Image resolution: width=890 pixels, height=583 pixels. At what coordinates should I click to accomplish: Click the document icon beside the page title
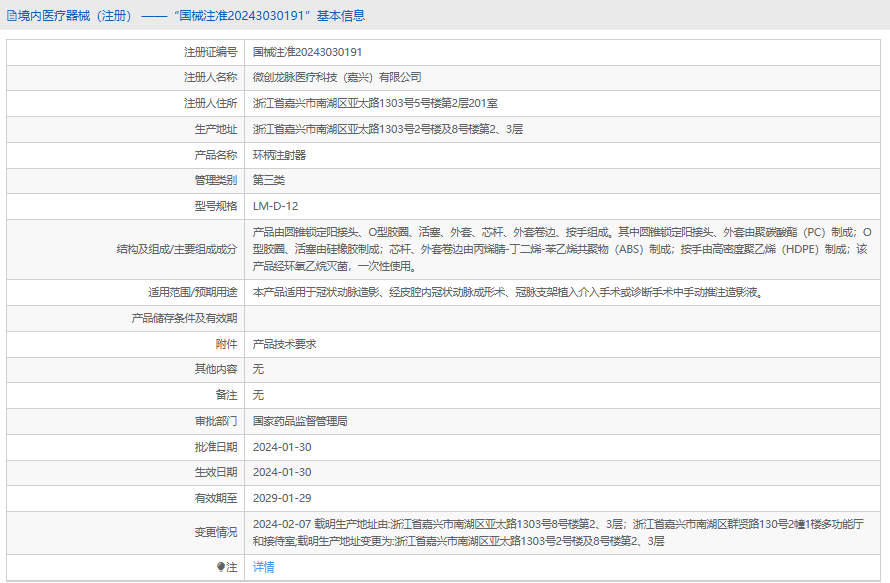(x=11, y=16)
